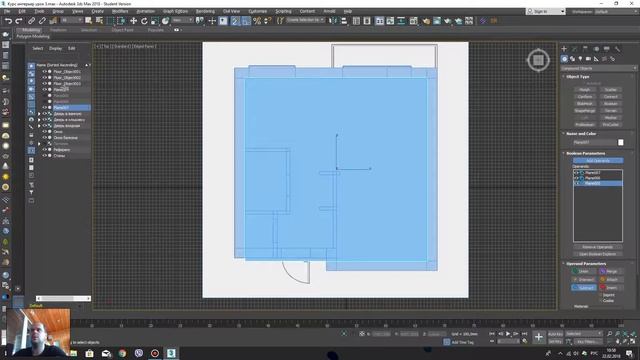
Task: Toggle the Percent Snap icon
Action: [257, 21]
